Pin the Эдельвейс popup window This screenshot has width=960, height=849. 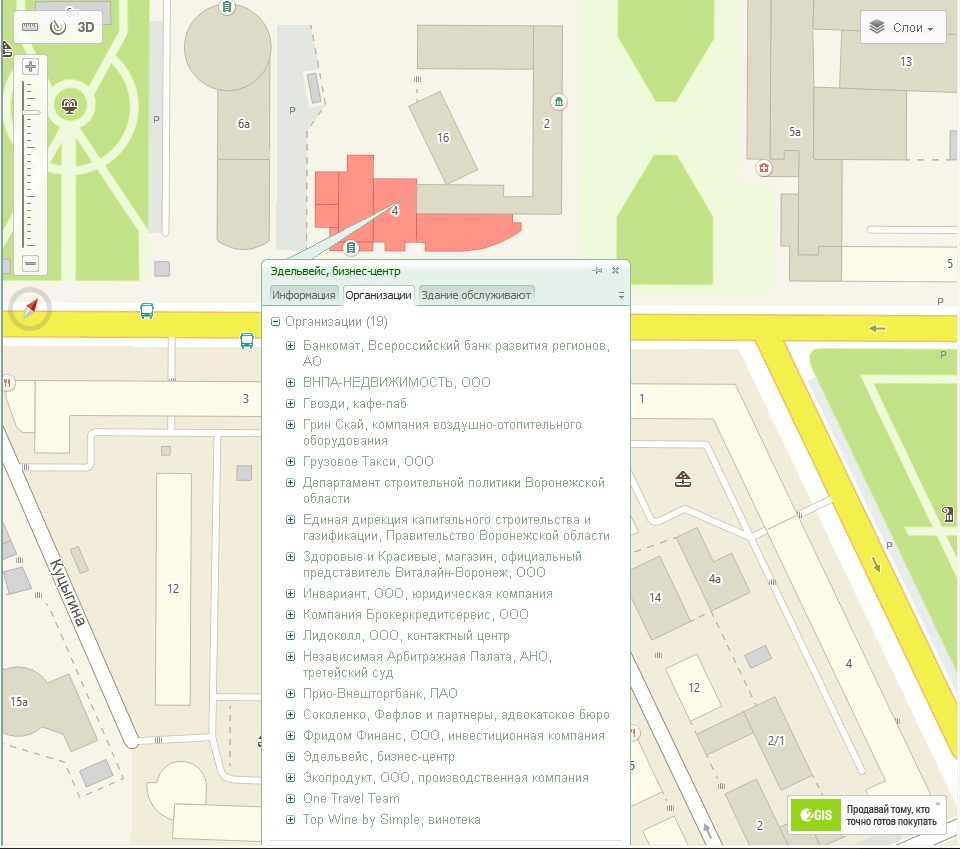(x=597, y=271)
